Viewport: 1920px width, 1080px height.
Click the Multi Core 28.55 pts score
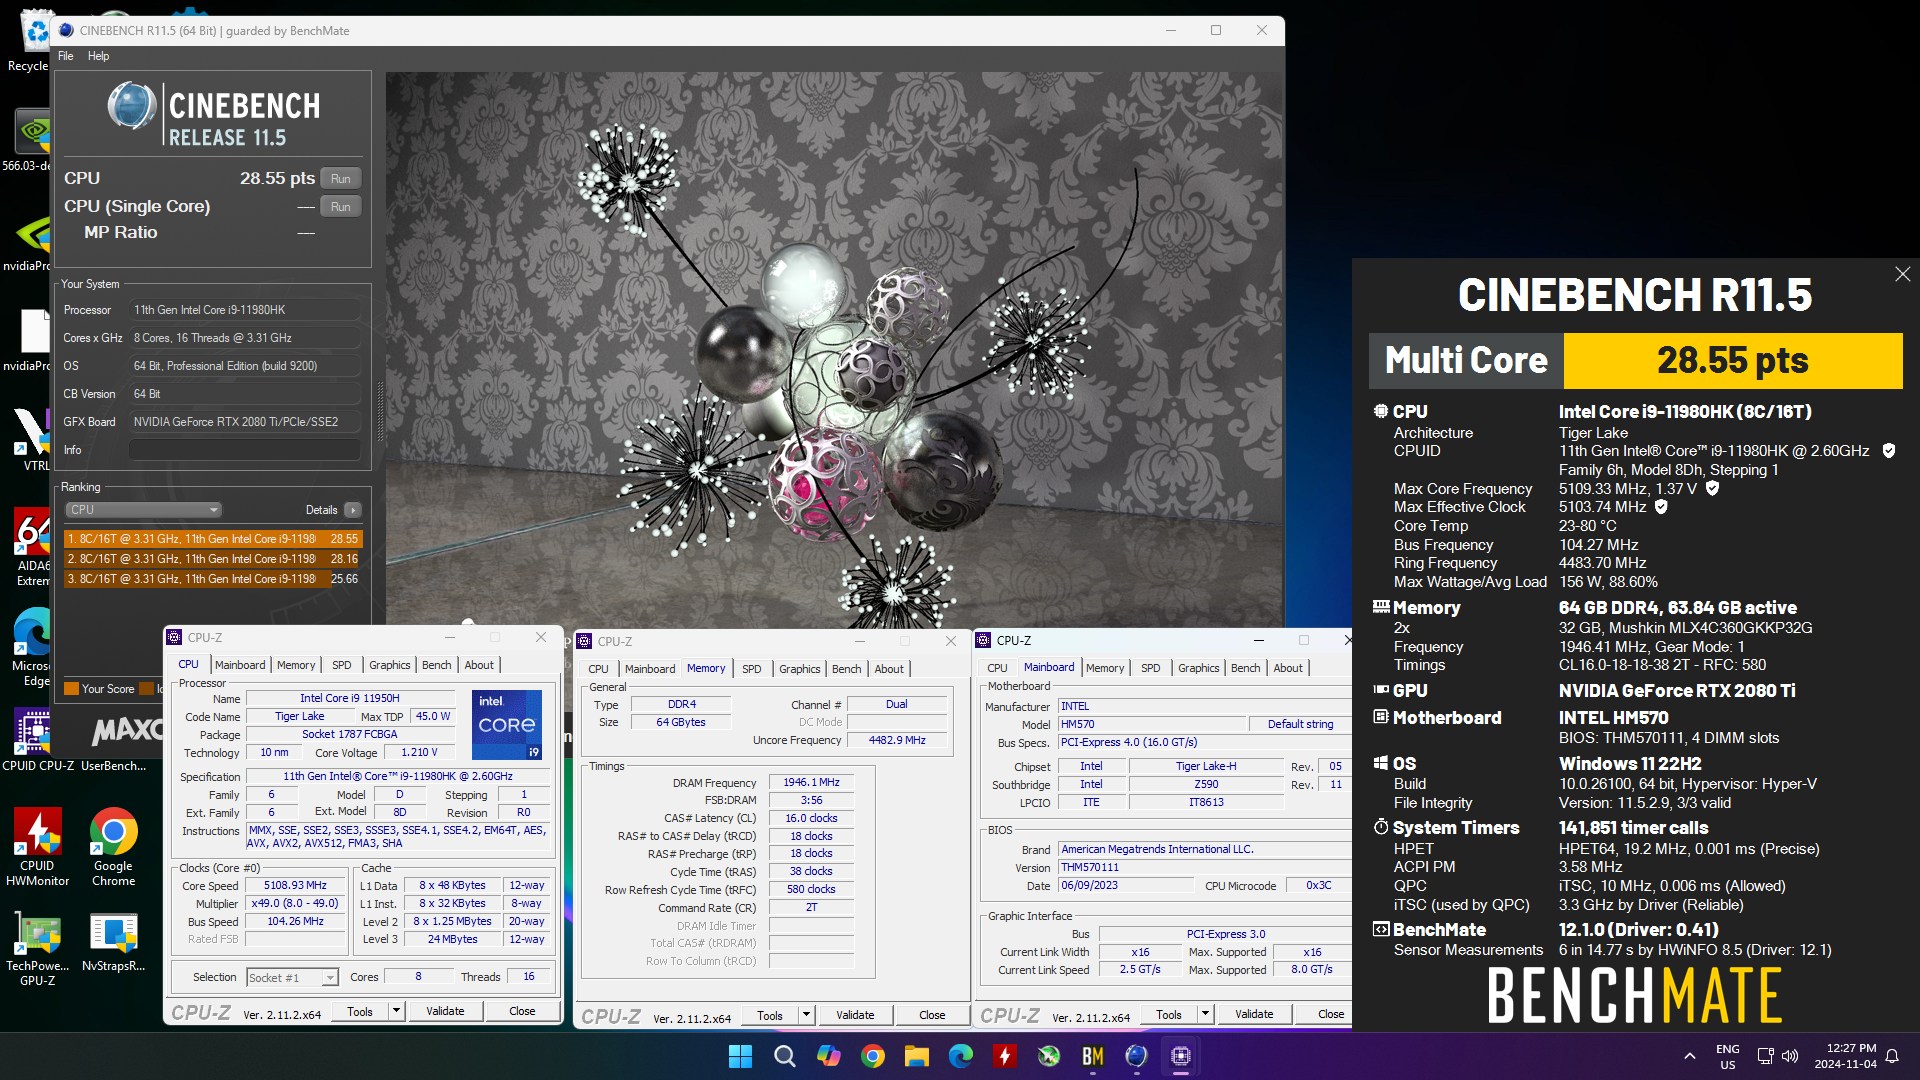1732,361
